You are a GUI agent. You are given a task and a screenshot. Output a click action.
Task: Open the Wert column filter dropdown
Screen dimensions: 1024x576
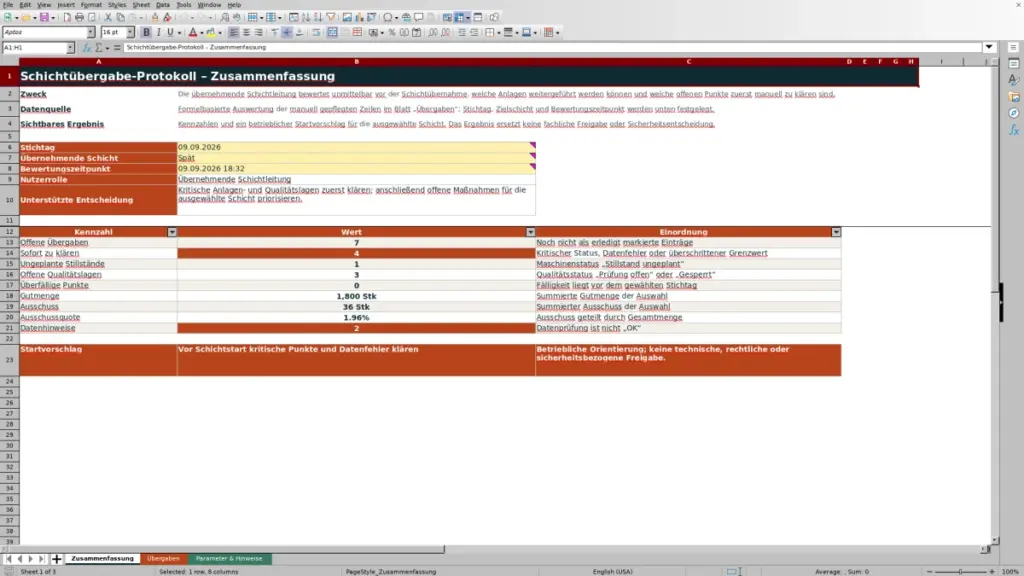[530, 232]
